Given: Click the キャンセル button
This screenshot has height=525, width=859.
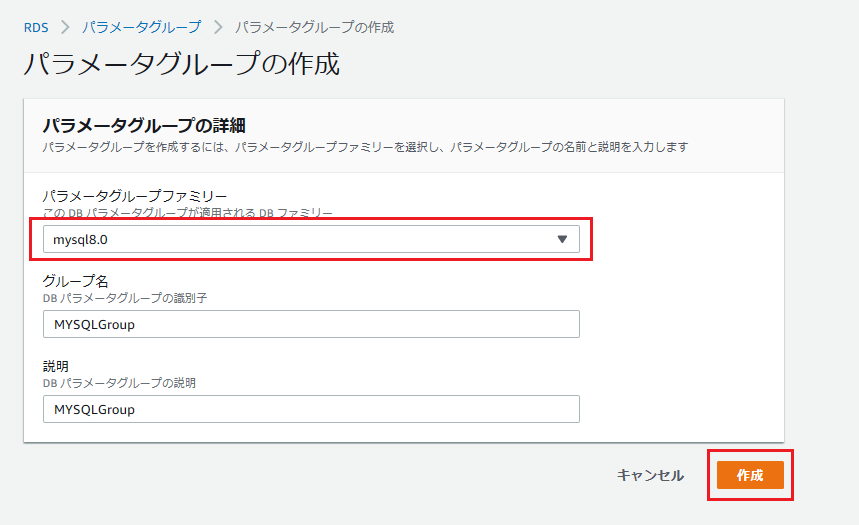Looking at the screenshot, I should point(650,475).
